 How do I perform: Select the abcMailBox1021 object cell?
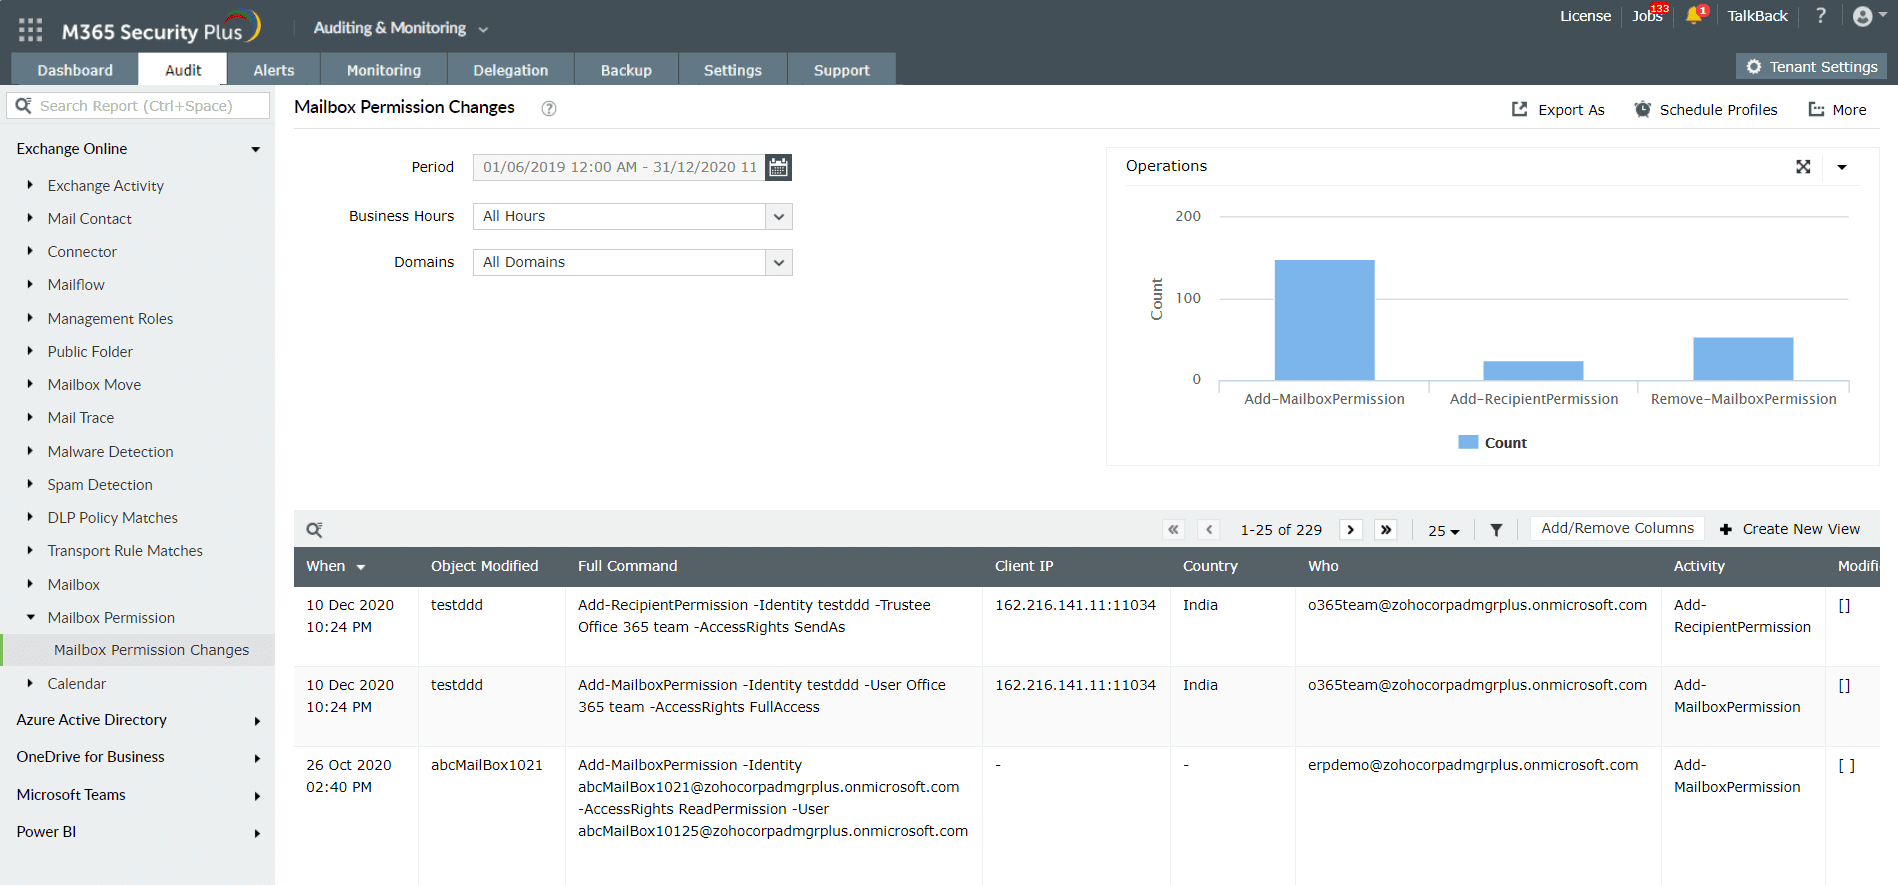[487, 765]
